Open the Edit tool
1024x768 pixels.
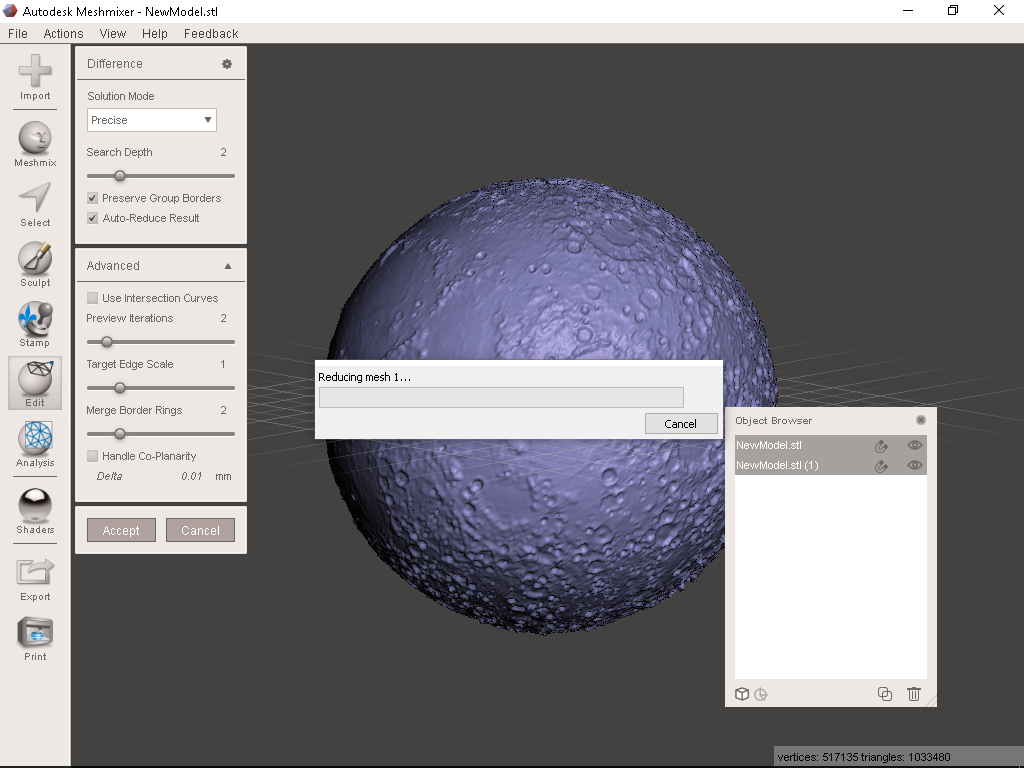coord(35,383)
